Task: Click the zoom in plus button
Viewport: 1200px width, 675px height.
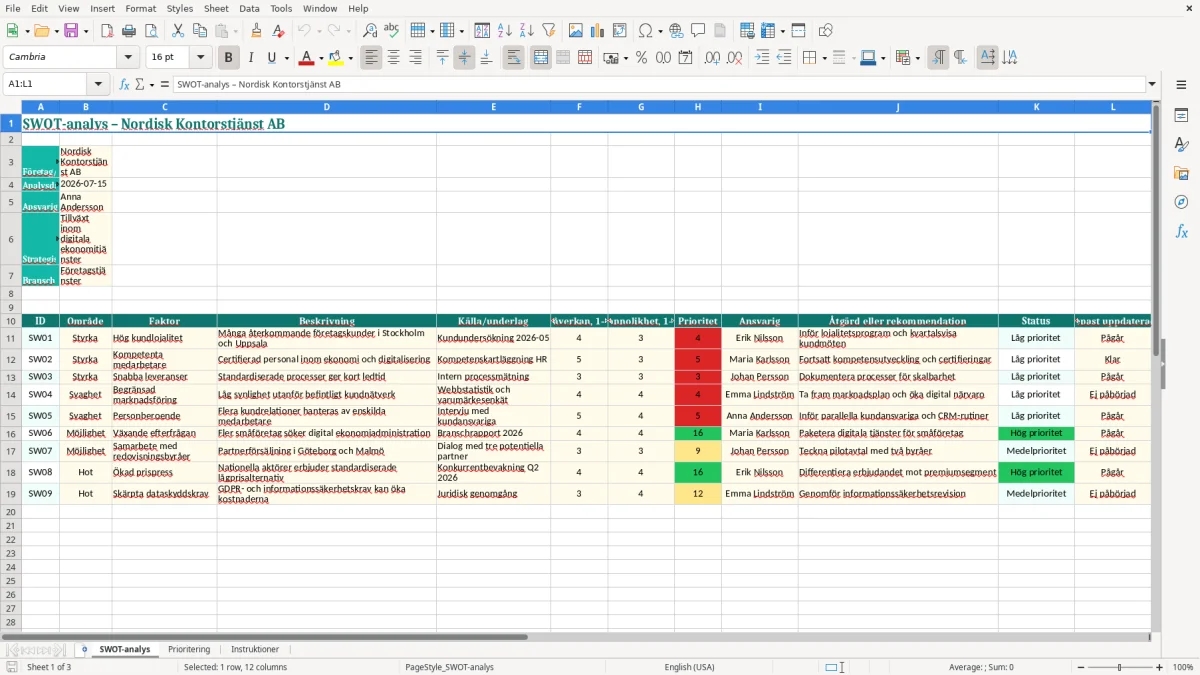Action: 1160,667
